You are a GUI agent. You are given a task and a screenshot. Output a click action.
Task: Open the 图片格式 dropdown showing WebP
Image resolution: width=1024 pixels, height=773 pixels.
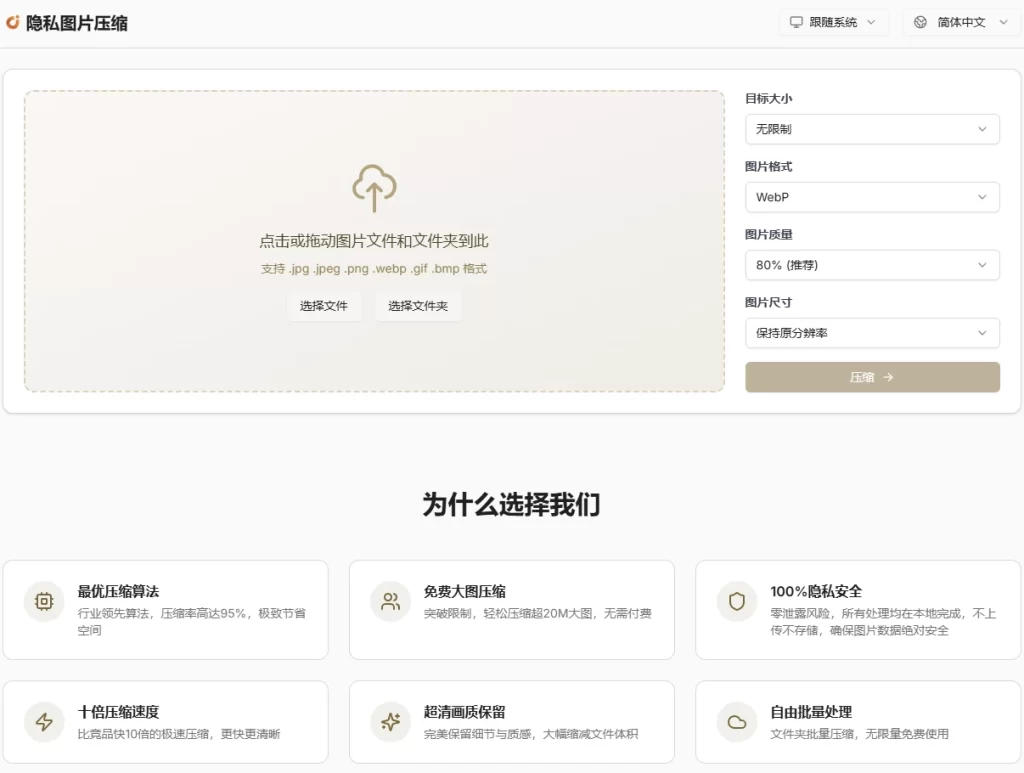coord(871,197)
